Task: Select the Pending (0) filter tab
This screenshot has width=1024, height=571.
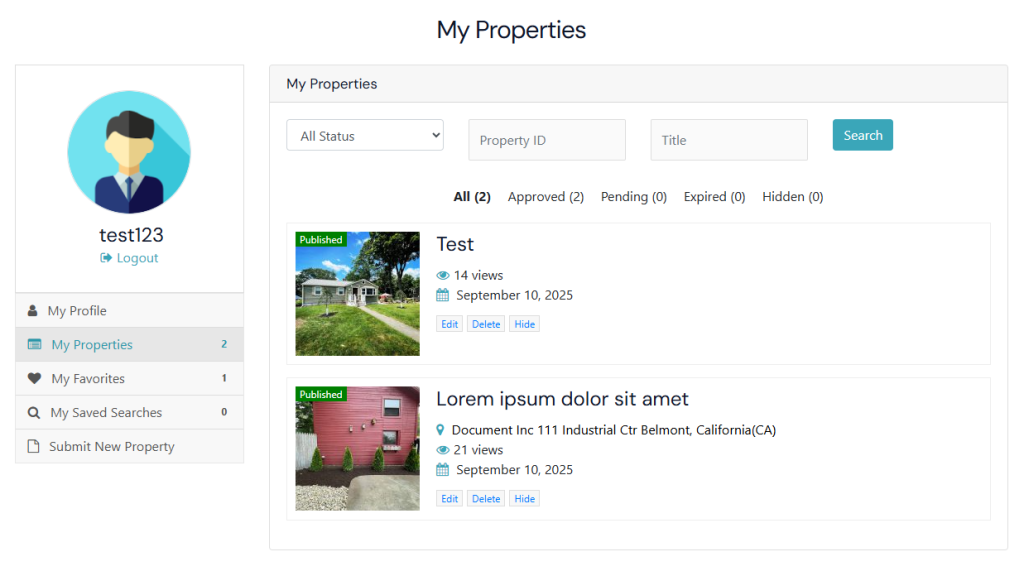Action: (x=633, y=197)
